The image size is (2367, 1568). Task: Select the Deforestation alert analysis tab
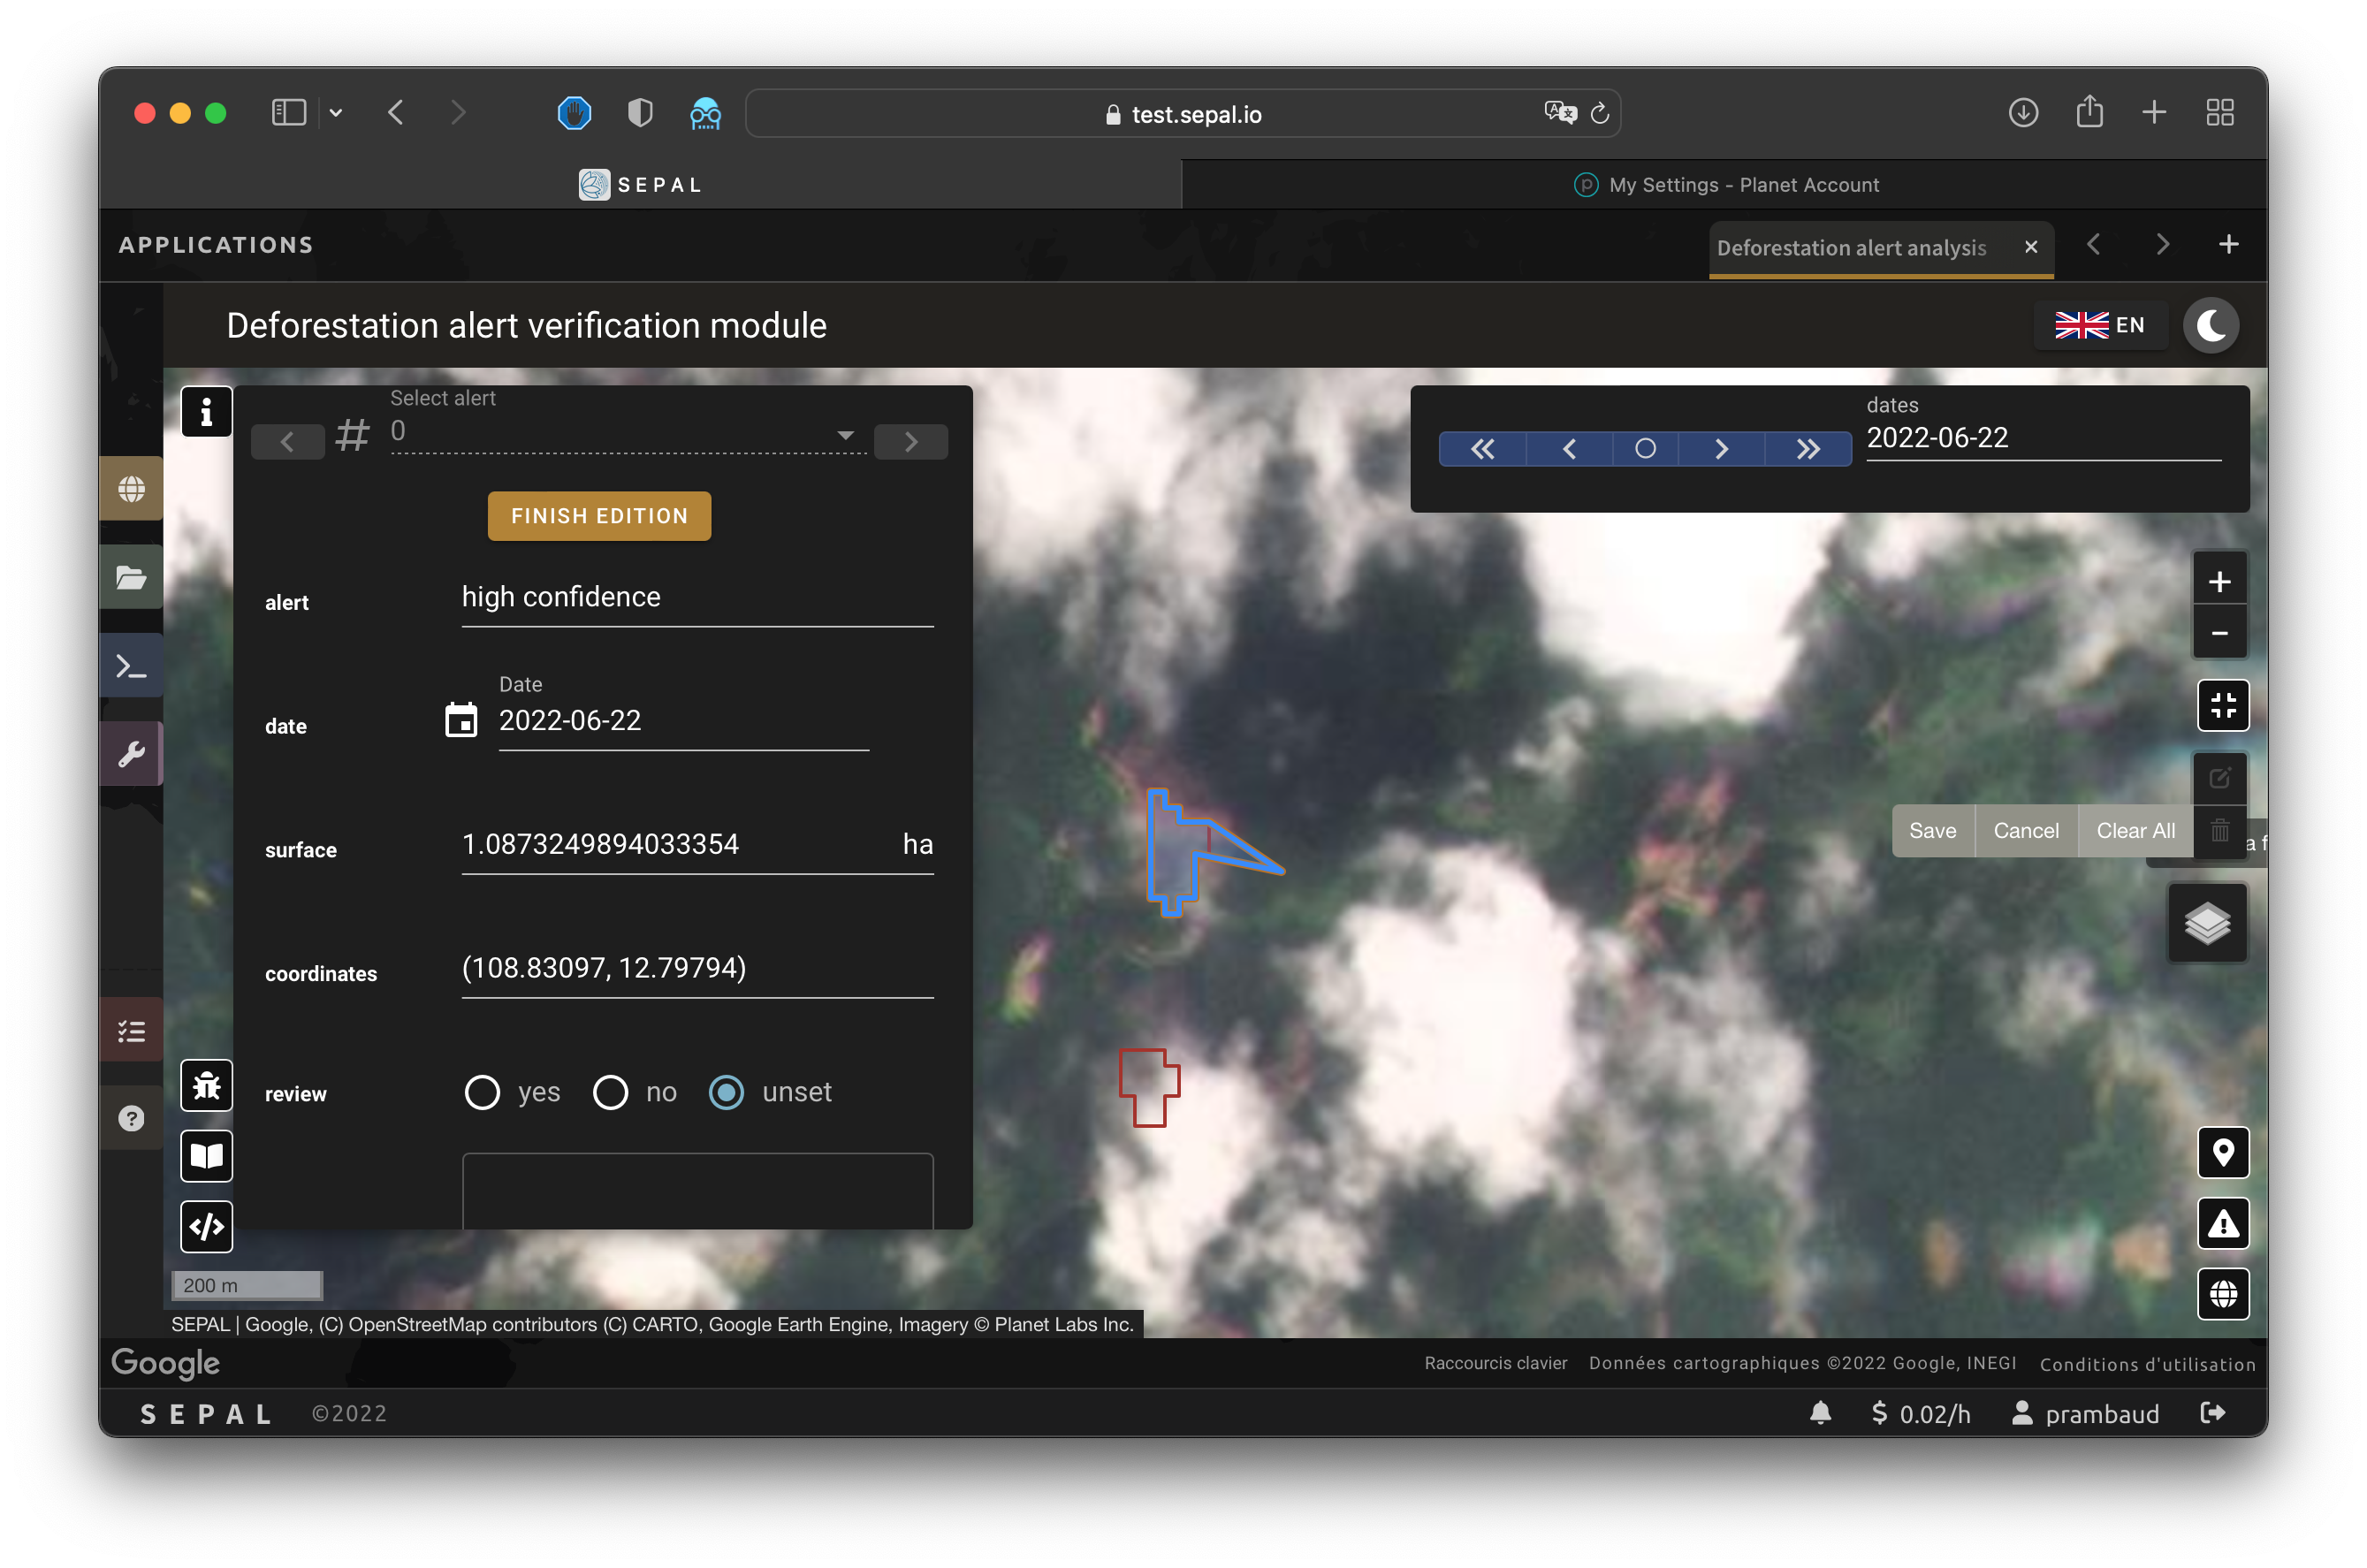coord(1850,247)
